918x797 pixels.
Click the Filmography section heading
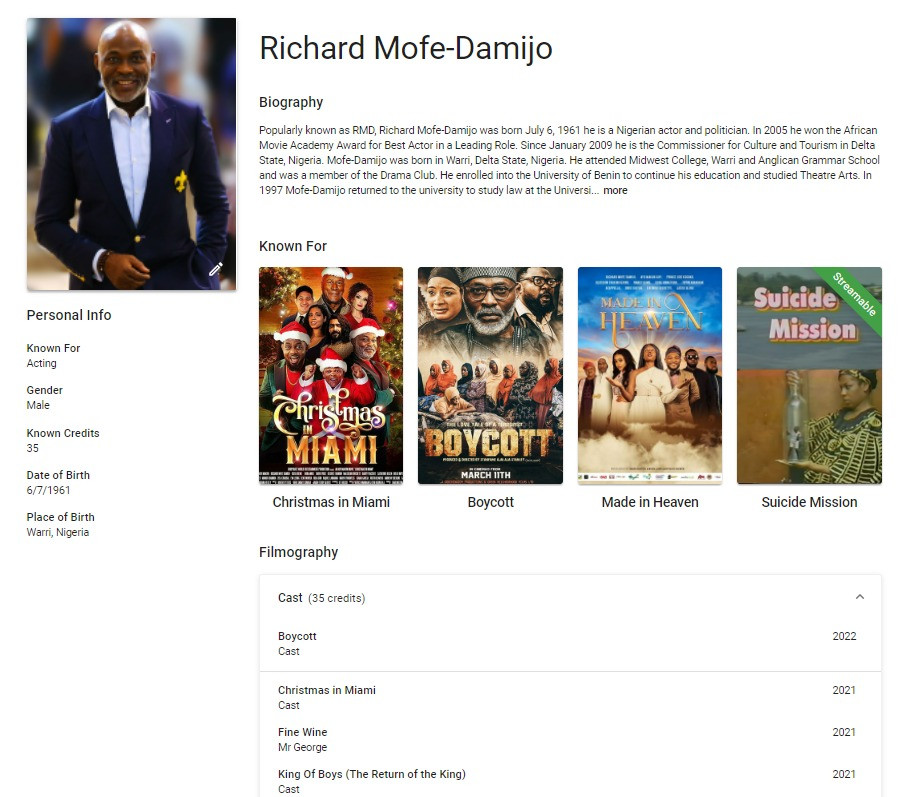pyautogui.click(x=299, y=552)
